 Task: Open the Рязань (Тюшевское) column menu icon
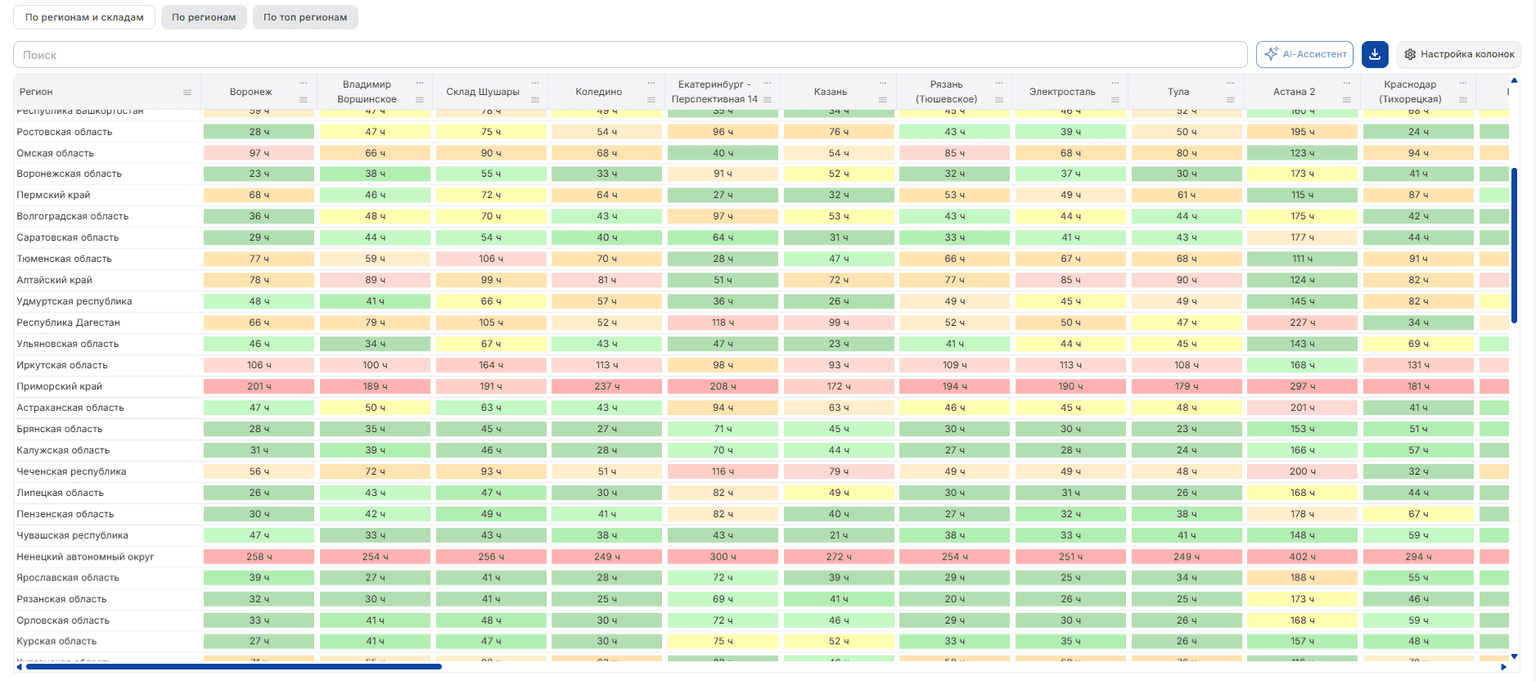pos(999,99)
